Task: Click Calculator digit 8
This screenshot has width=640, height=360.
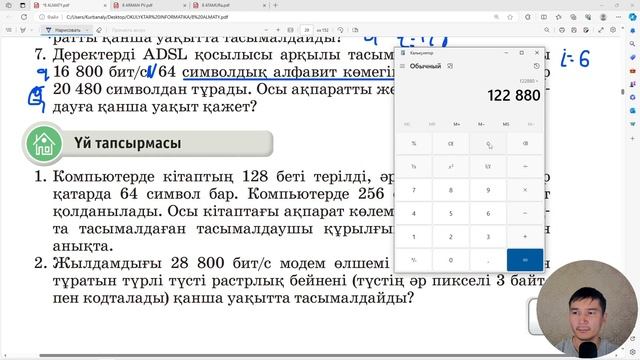Action: click(x=451, y=190)
